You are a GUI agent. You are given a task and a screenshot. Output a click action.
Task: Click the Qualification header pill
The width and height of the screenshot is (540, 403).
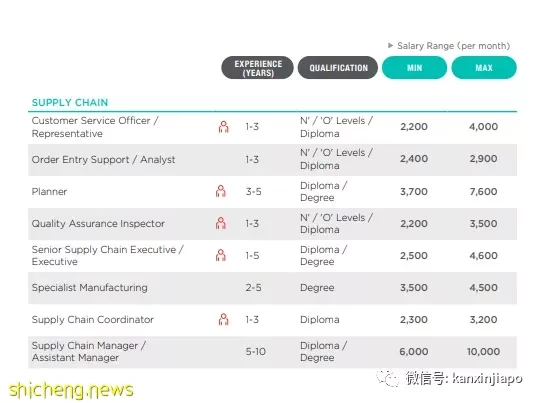pyautogui.click(x=338, y=68)
